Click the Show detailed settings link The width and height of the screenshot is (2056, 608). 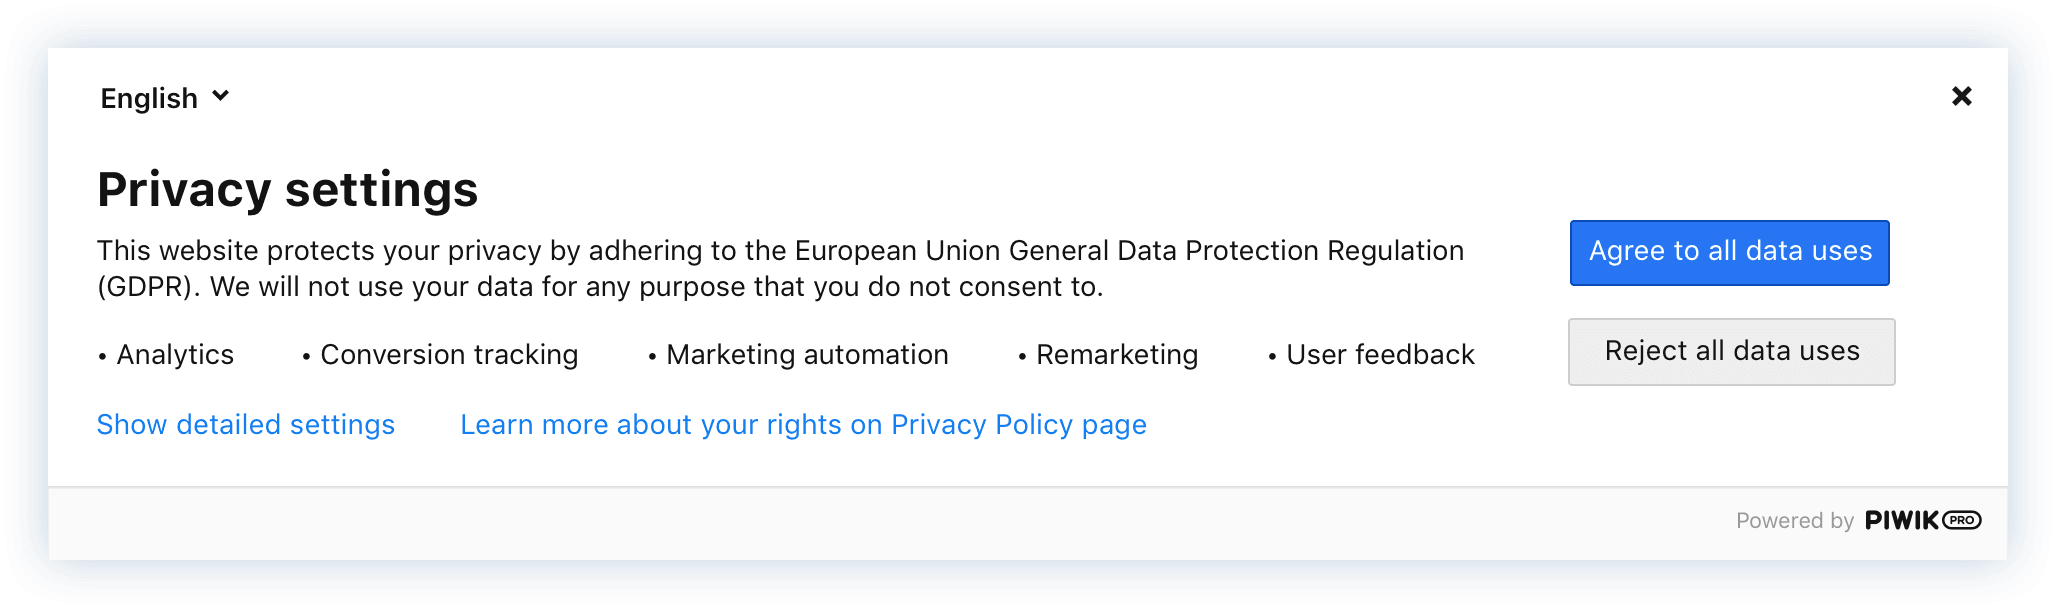245,424
